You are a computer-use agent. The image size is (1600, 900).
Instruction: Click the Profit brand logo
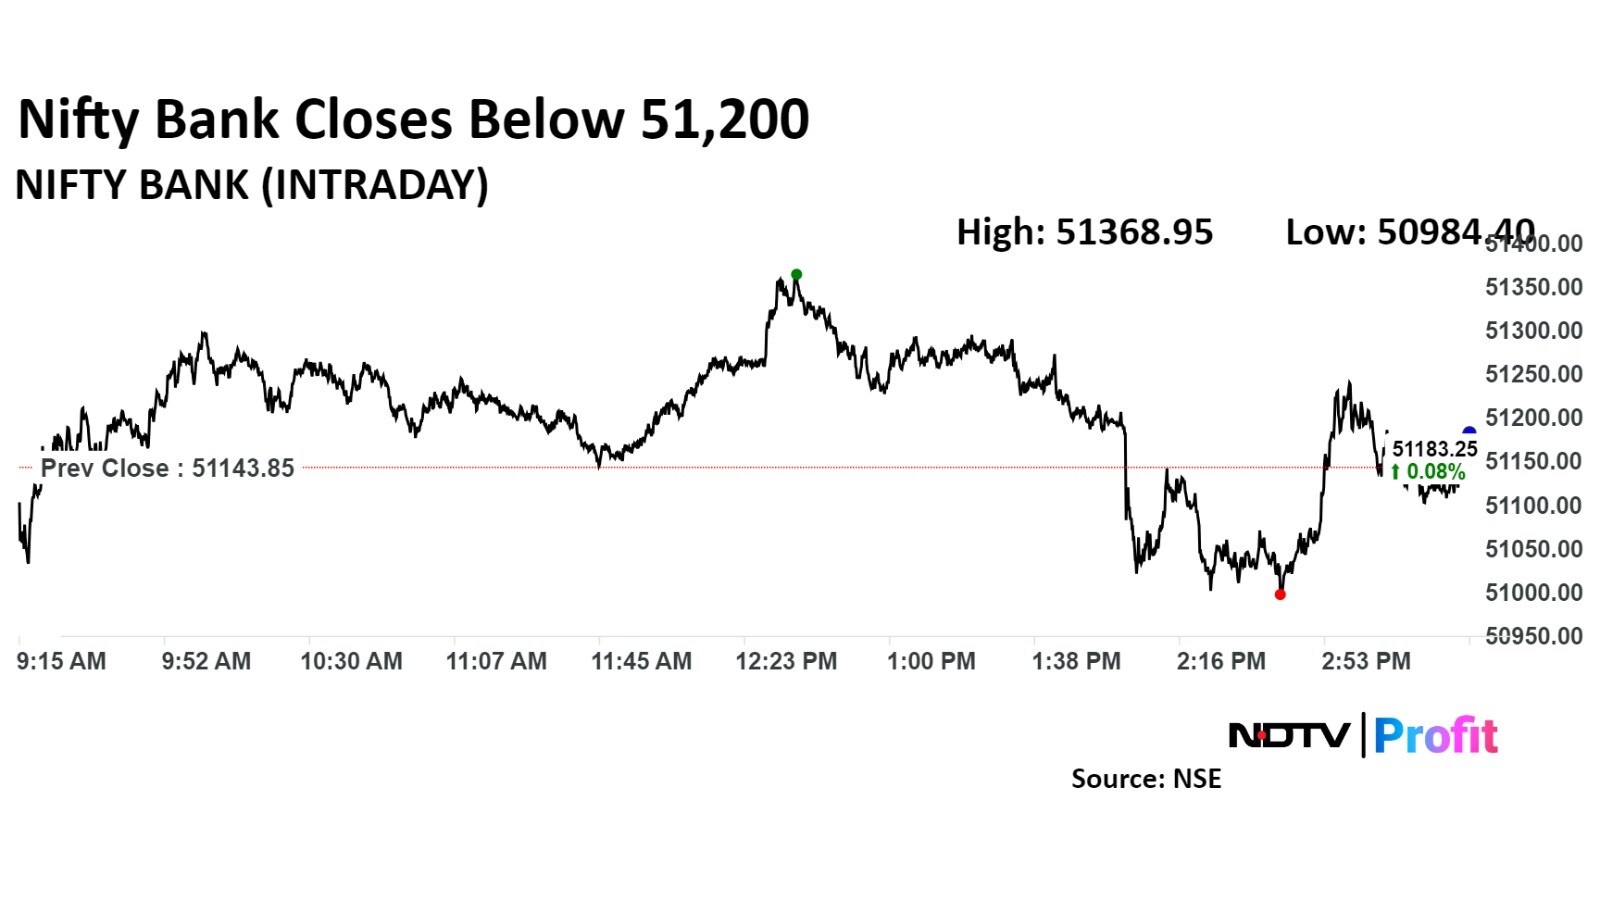tap(1436, 736)
